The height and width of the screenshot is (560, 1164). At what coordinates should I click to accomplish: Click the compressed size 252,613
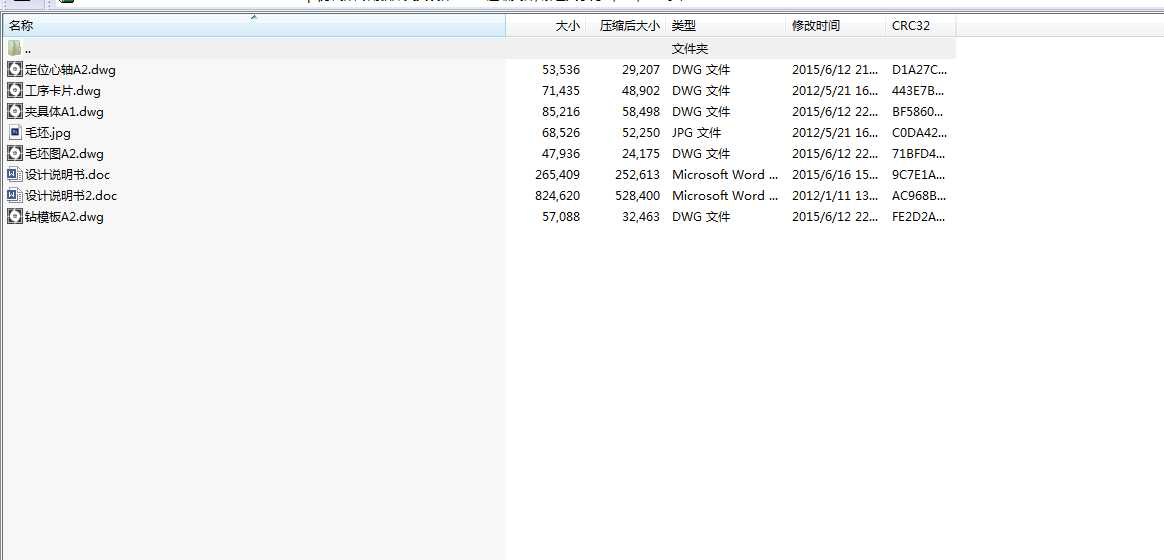pyautogui.click(x=638, y=175)
